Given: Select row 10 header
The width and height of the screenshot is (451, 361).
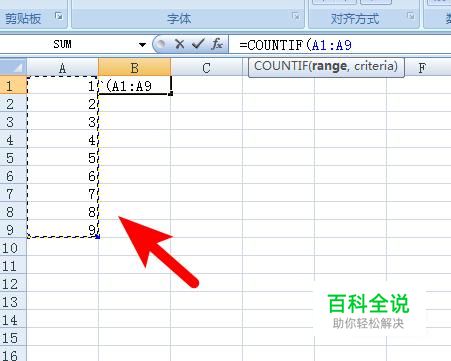Looking at the screenshot, I should point(13,248).
